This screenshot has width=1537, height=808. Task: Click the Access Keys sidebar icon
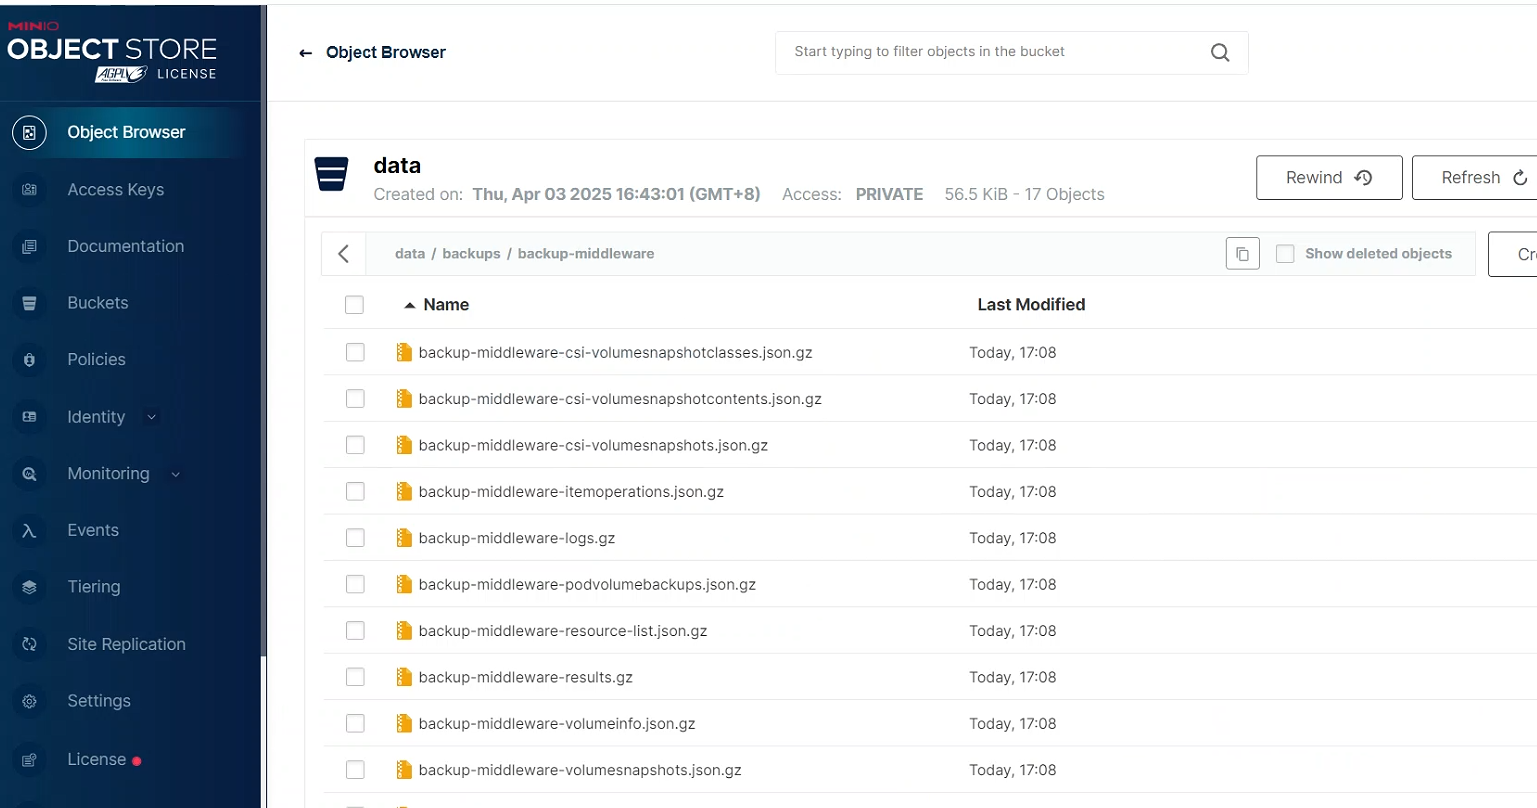click(x=29, y=189)
